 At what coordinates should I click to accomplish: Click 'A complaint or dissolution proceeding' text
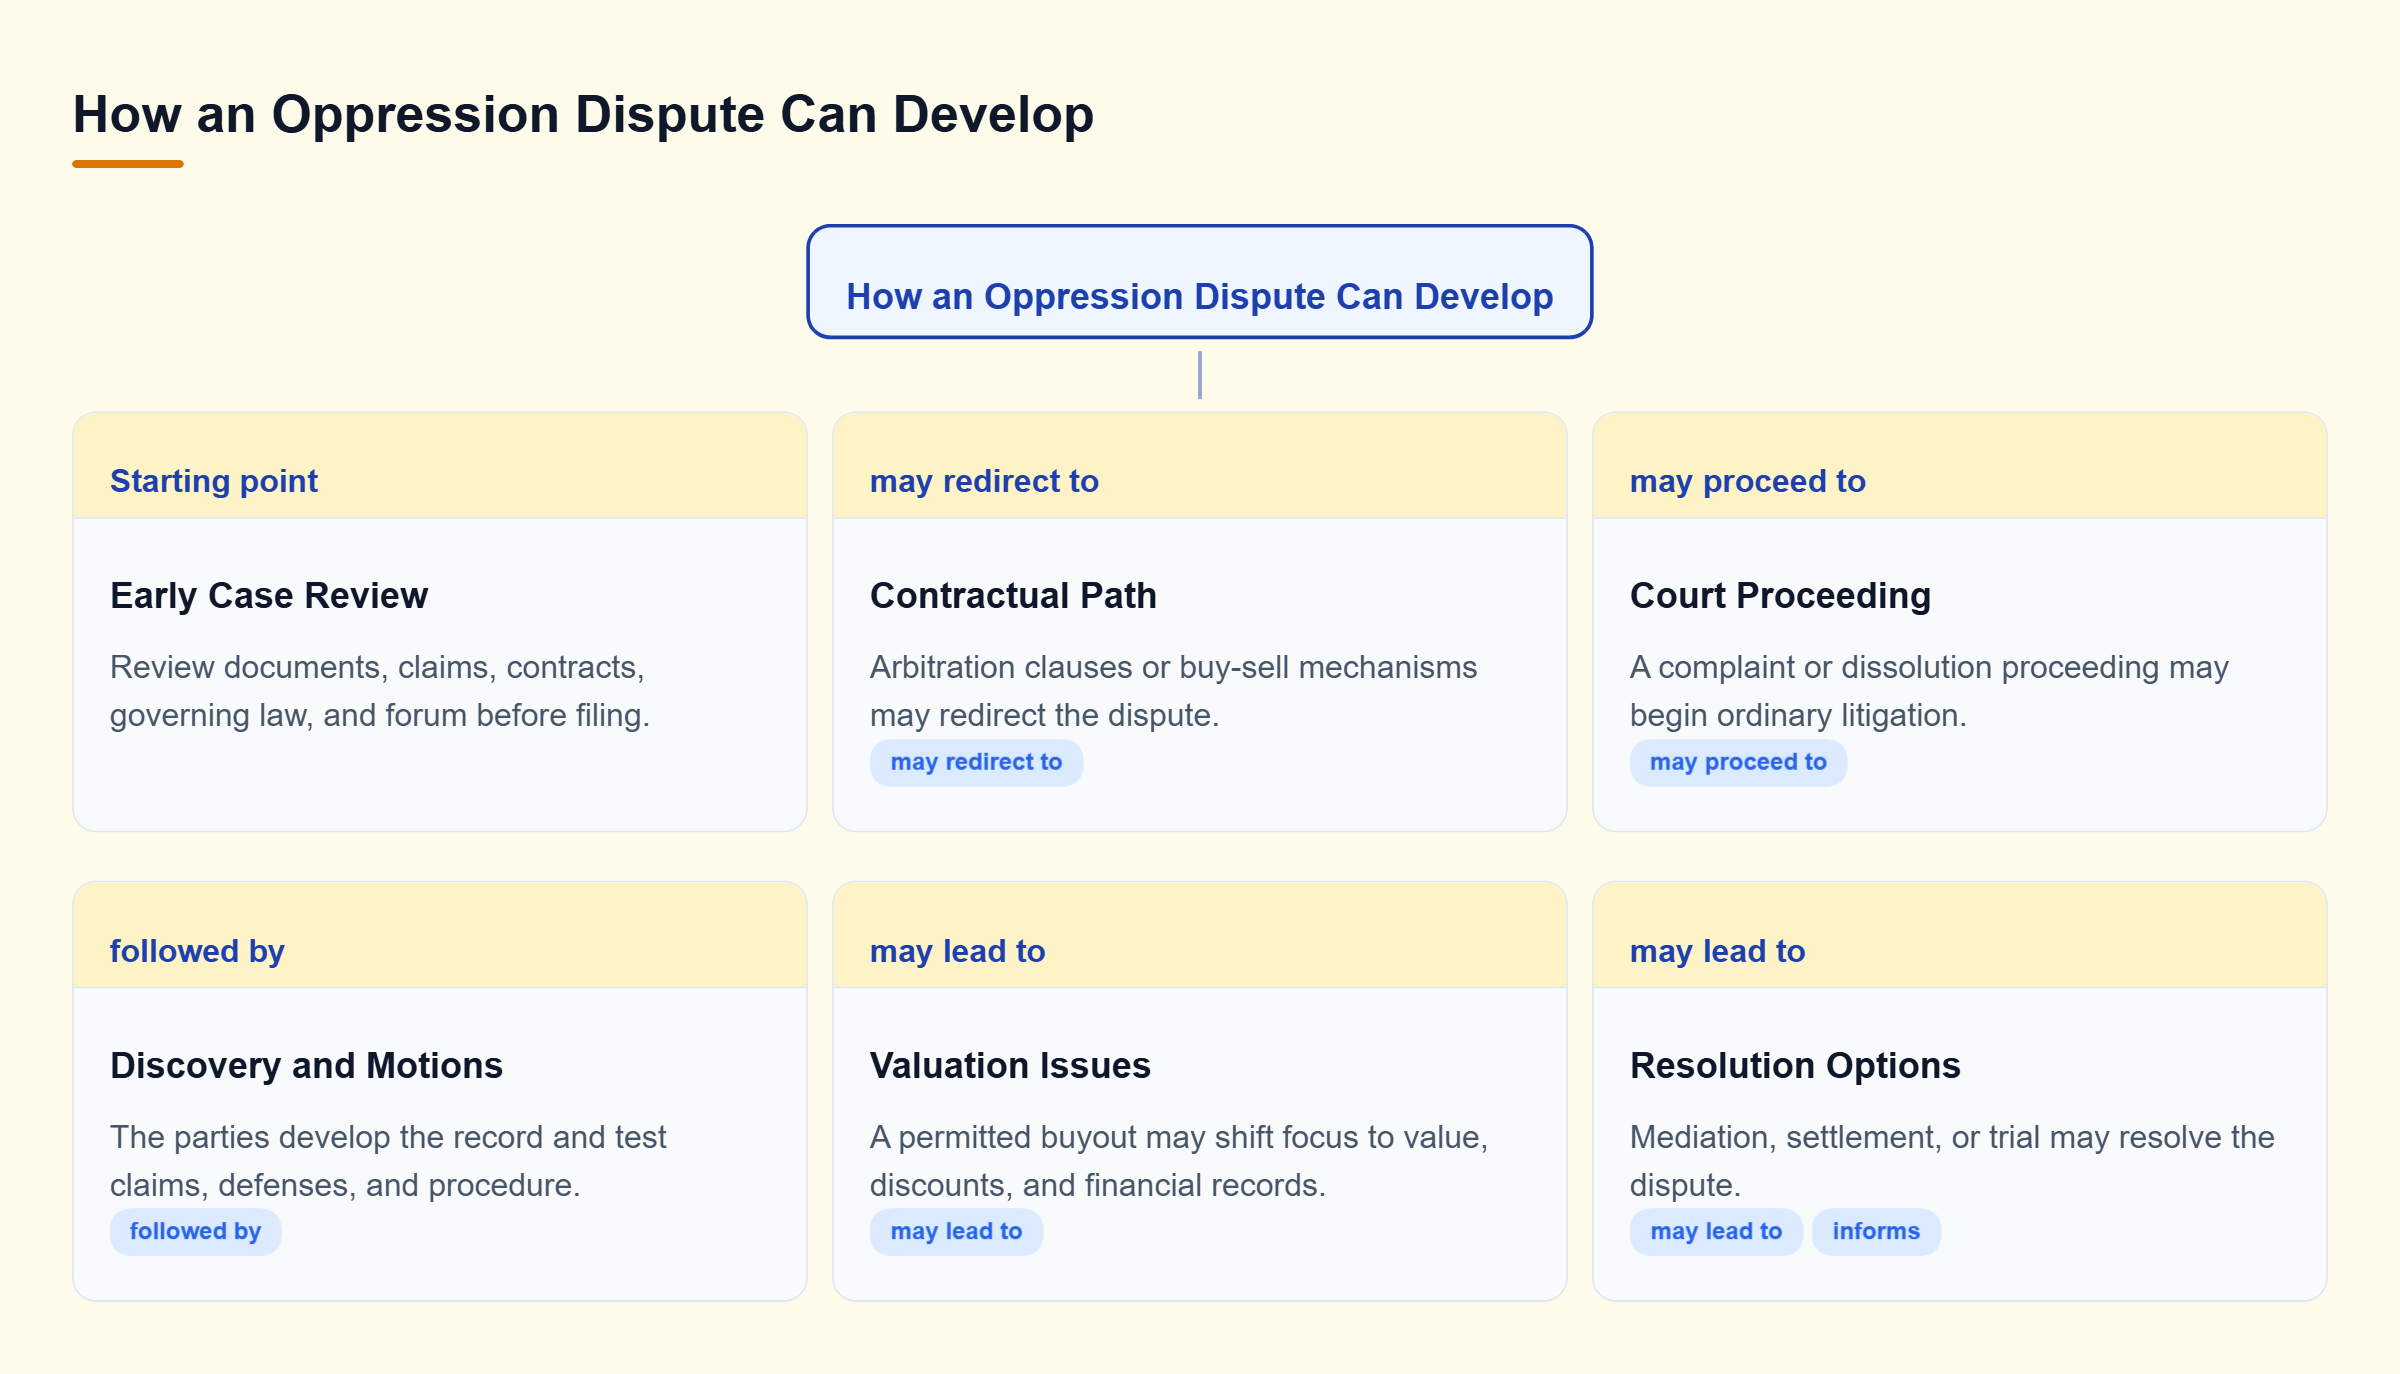pos(1929,691)
